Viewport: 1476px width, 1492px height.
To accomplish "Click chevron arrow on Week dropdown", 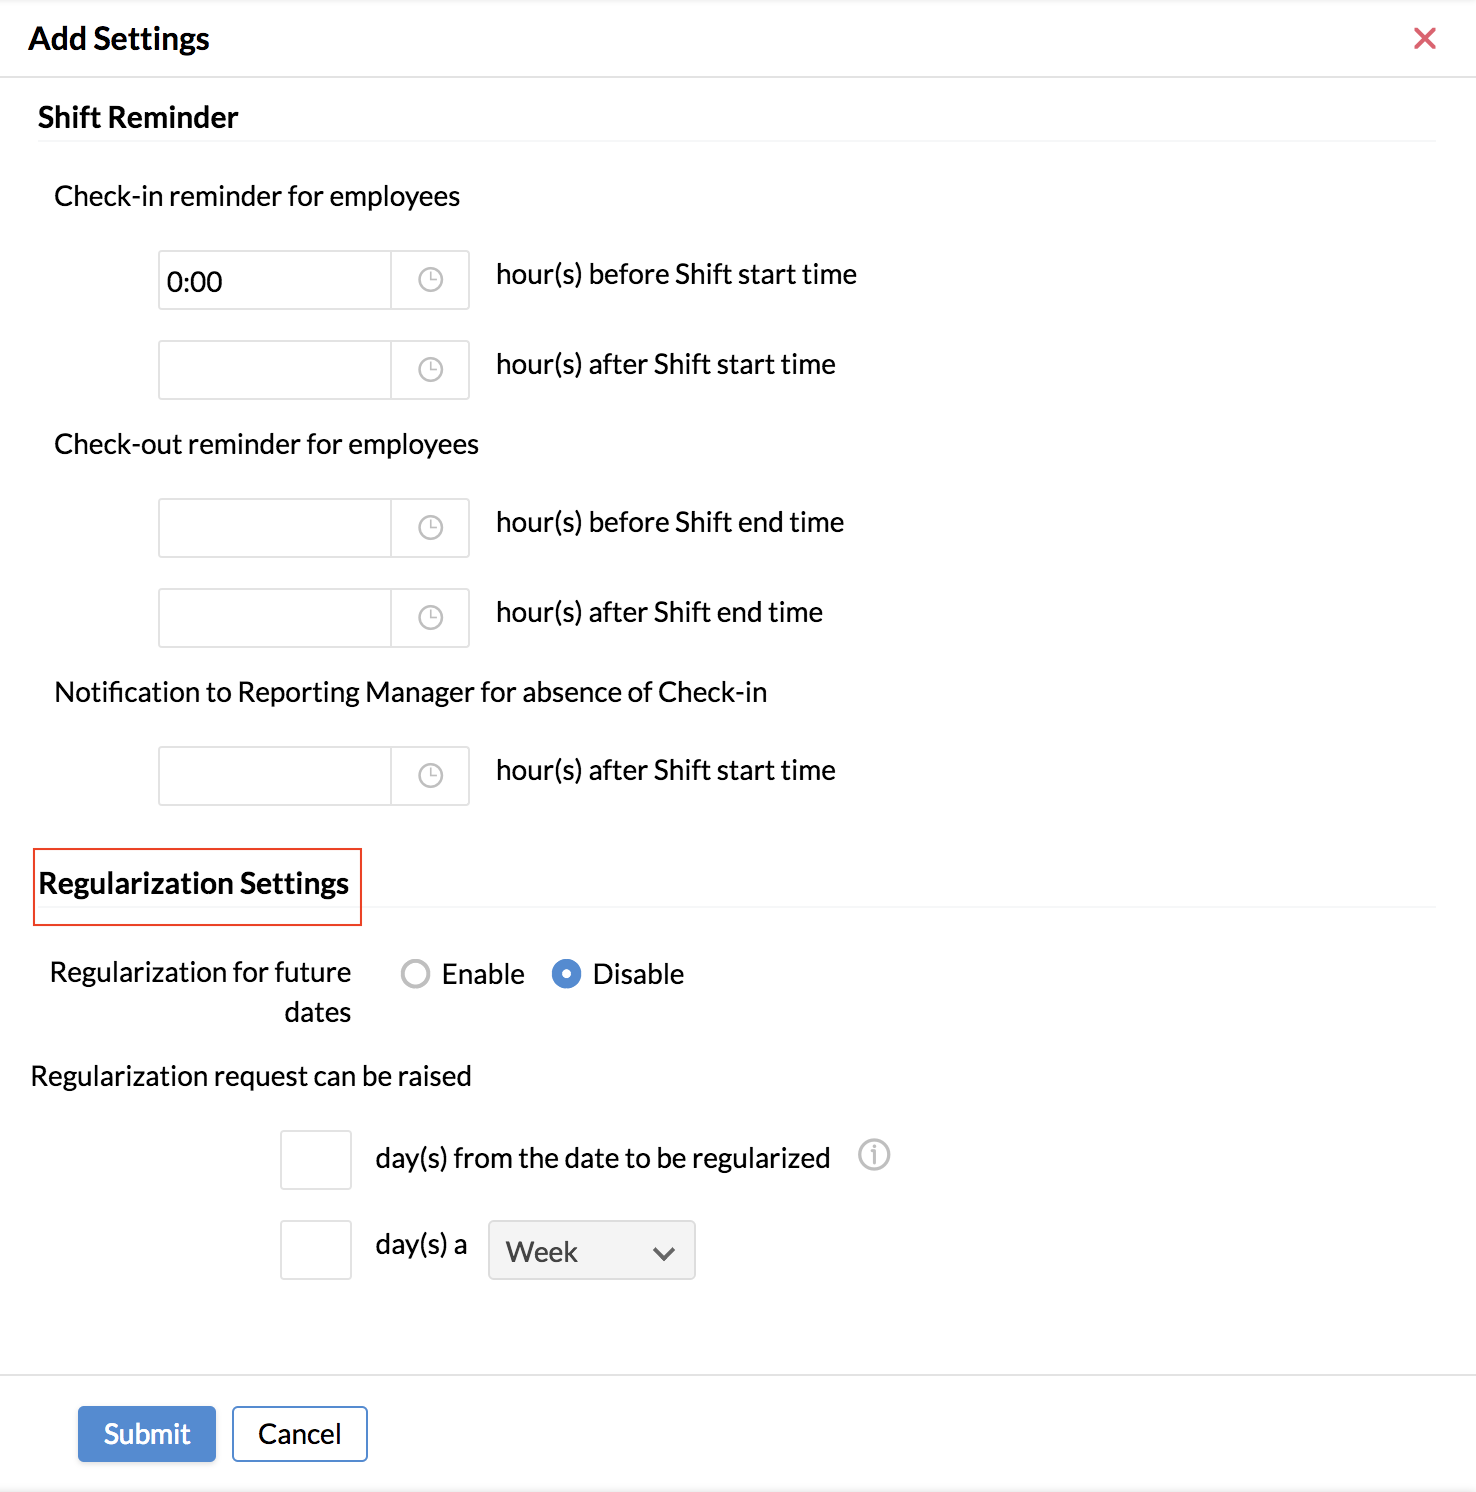I will 663,1253.
